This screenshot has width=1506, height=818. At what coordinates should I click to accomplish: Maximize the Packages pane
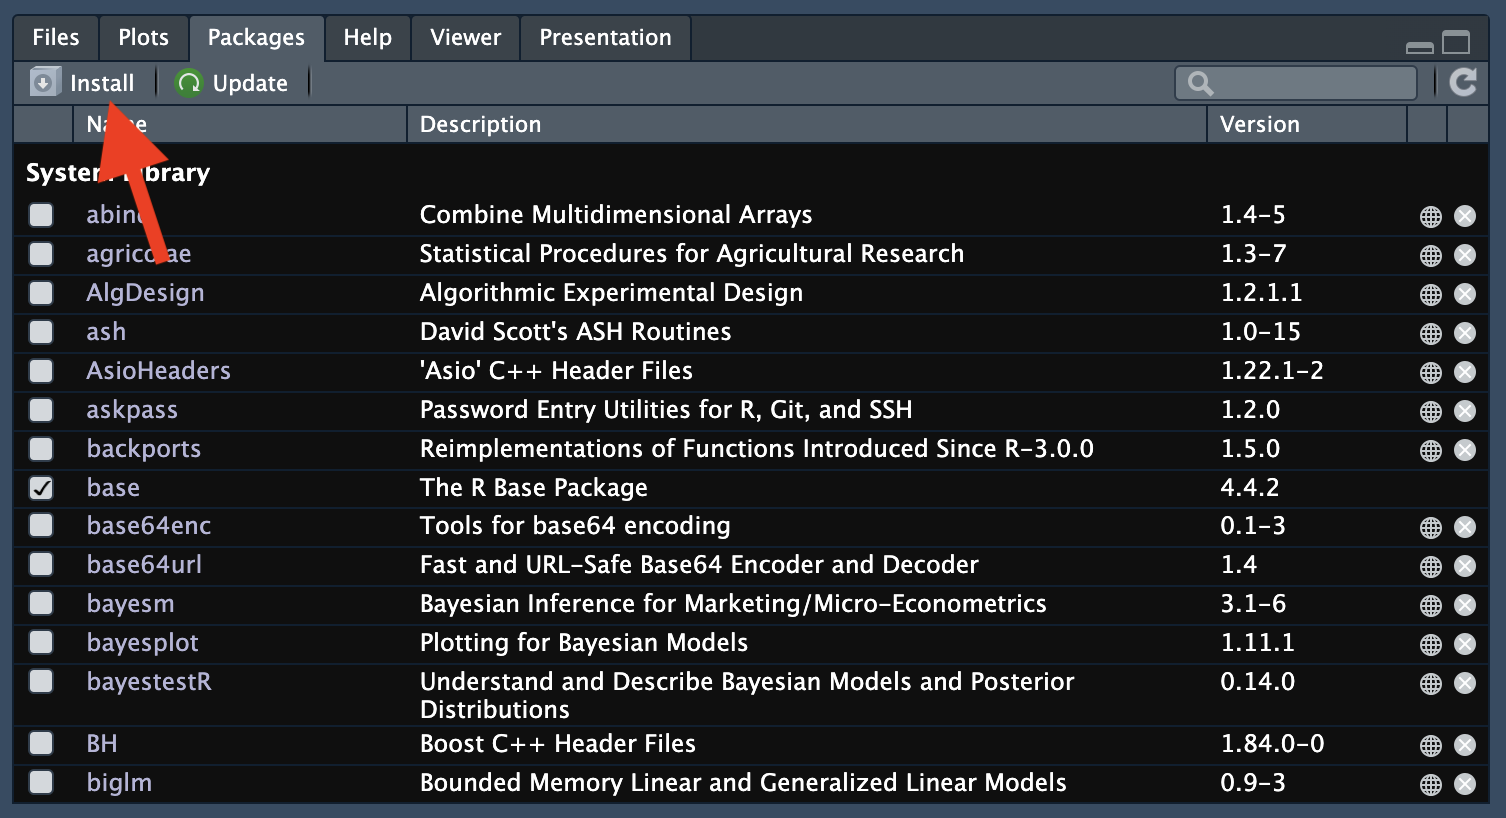click(1456, 43)
